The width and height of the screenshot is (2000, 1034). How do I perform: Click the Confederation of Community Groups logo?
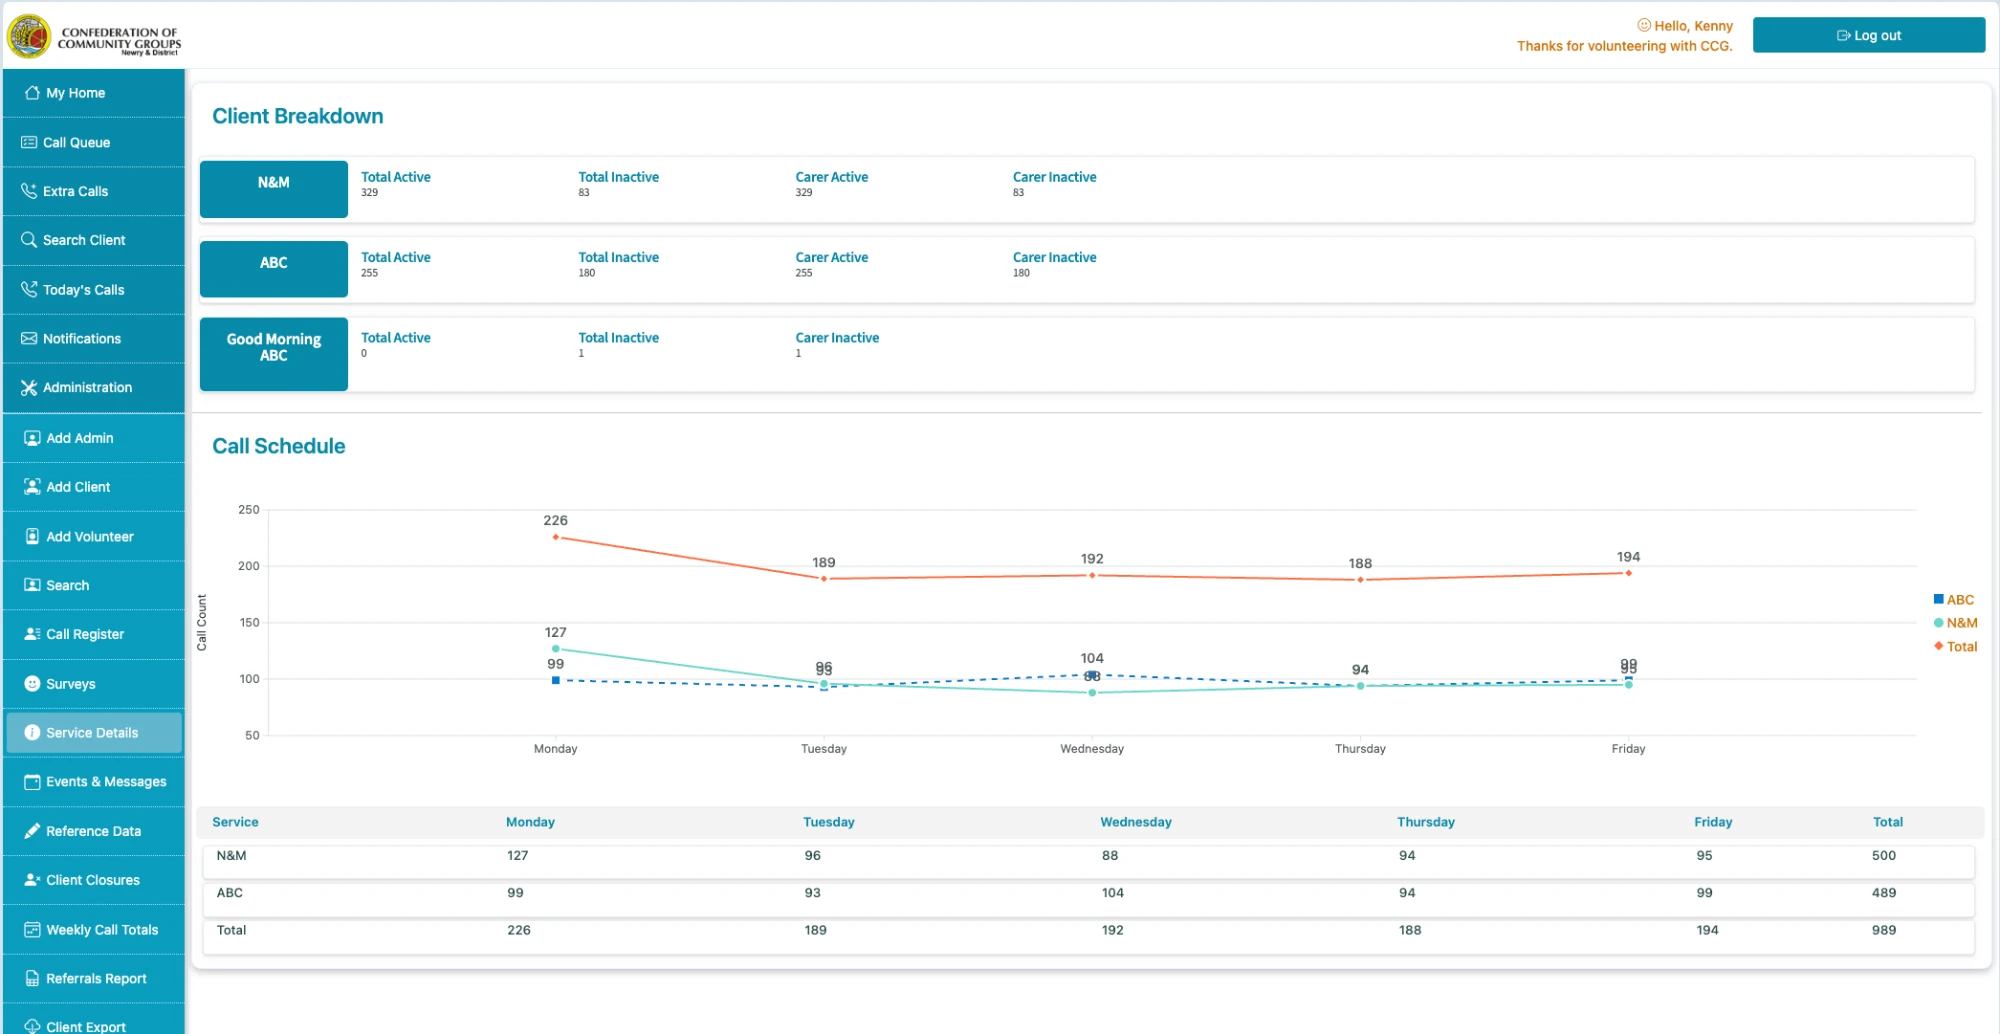tap(95, 37)
